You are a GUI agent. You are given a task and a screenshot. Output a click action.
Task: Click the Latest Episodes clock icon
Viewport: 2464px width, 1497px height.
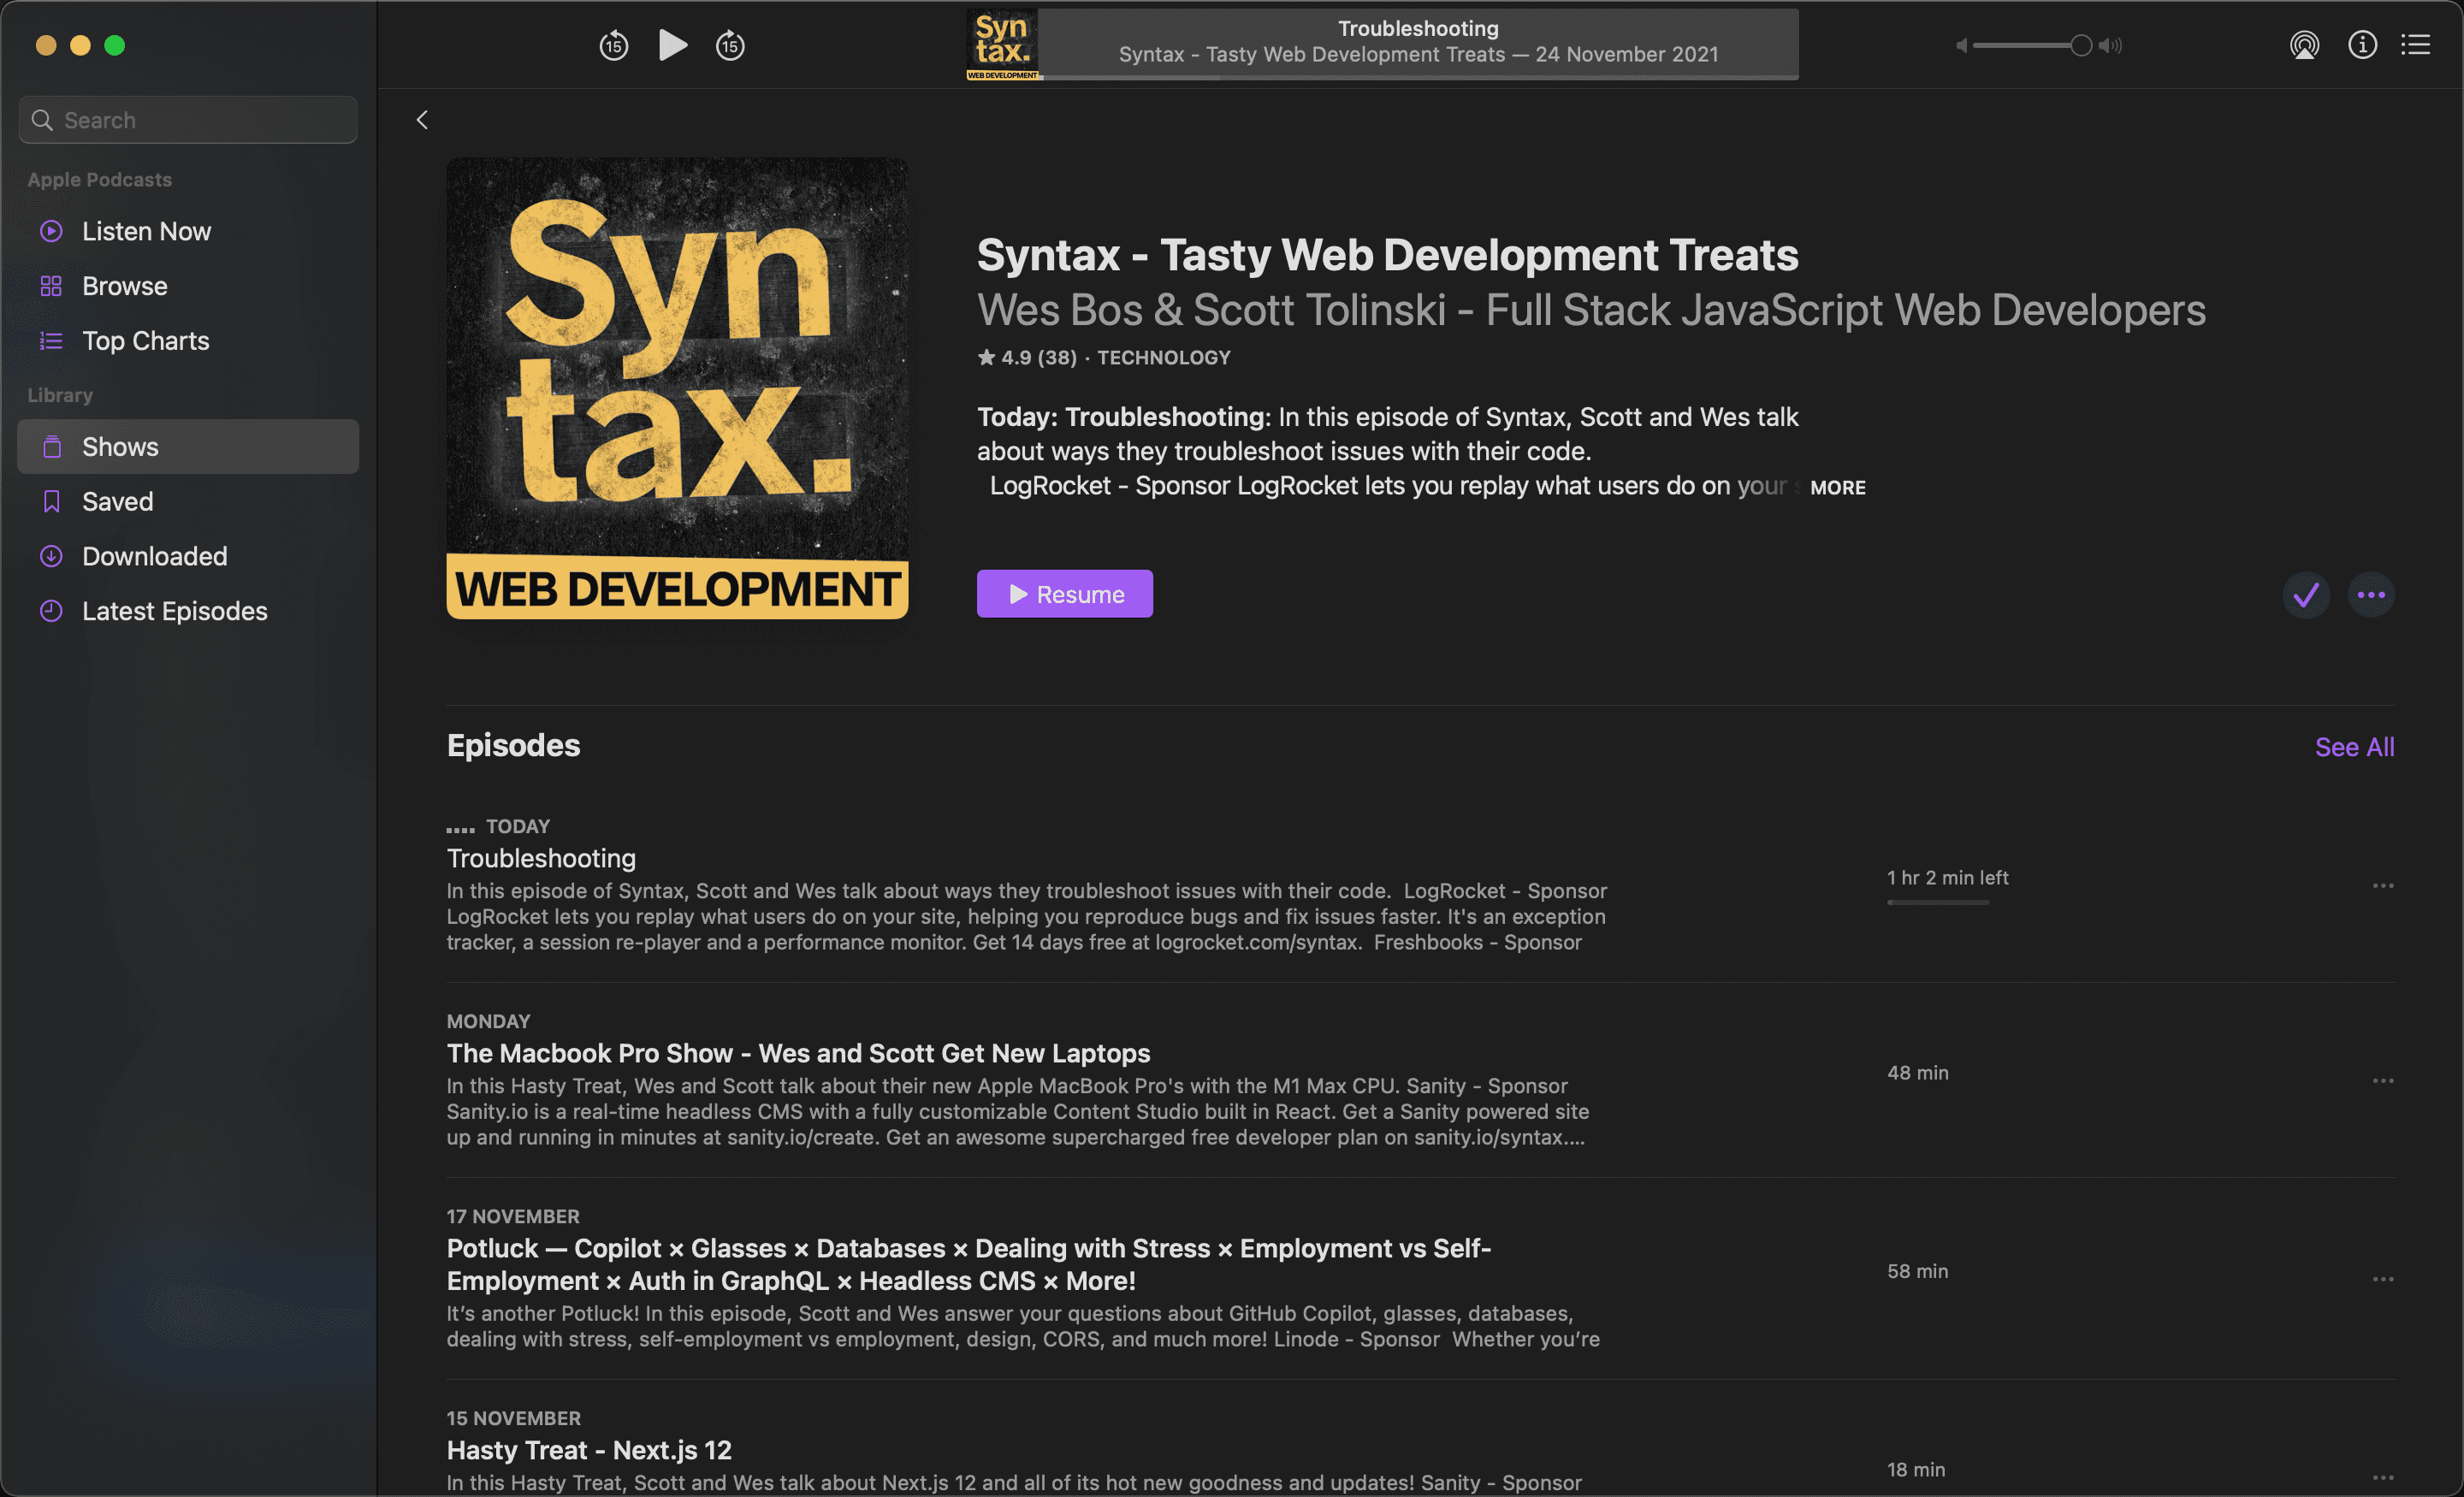coord(51,611)
